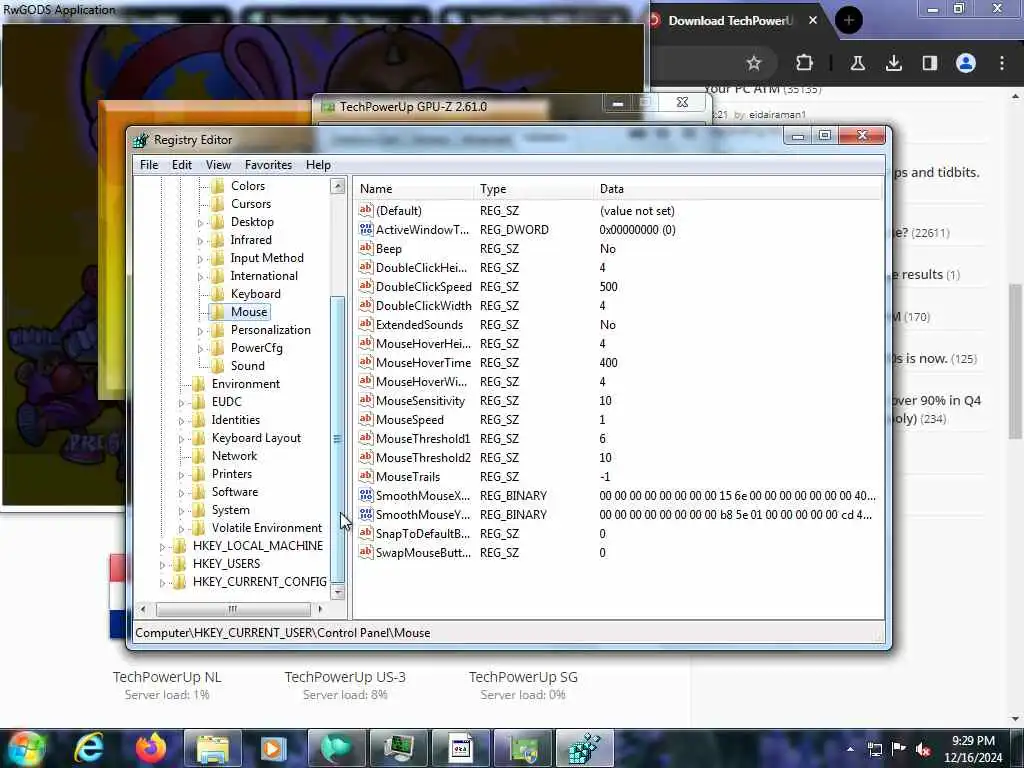Image resolution: width=1024 pixels, height=768 pixels.
Task: Click the DoubleClickSpeed value icon
Action: 366,286
